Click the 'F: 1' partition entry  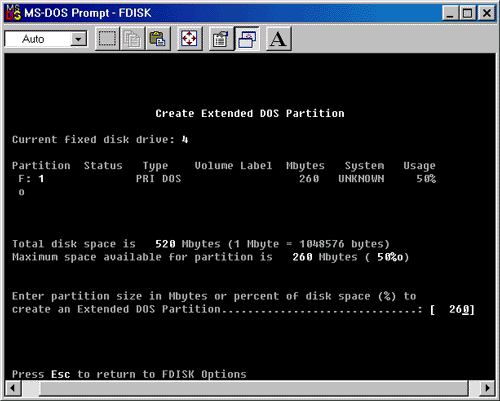point(31,179)
